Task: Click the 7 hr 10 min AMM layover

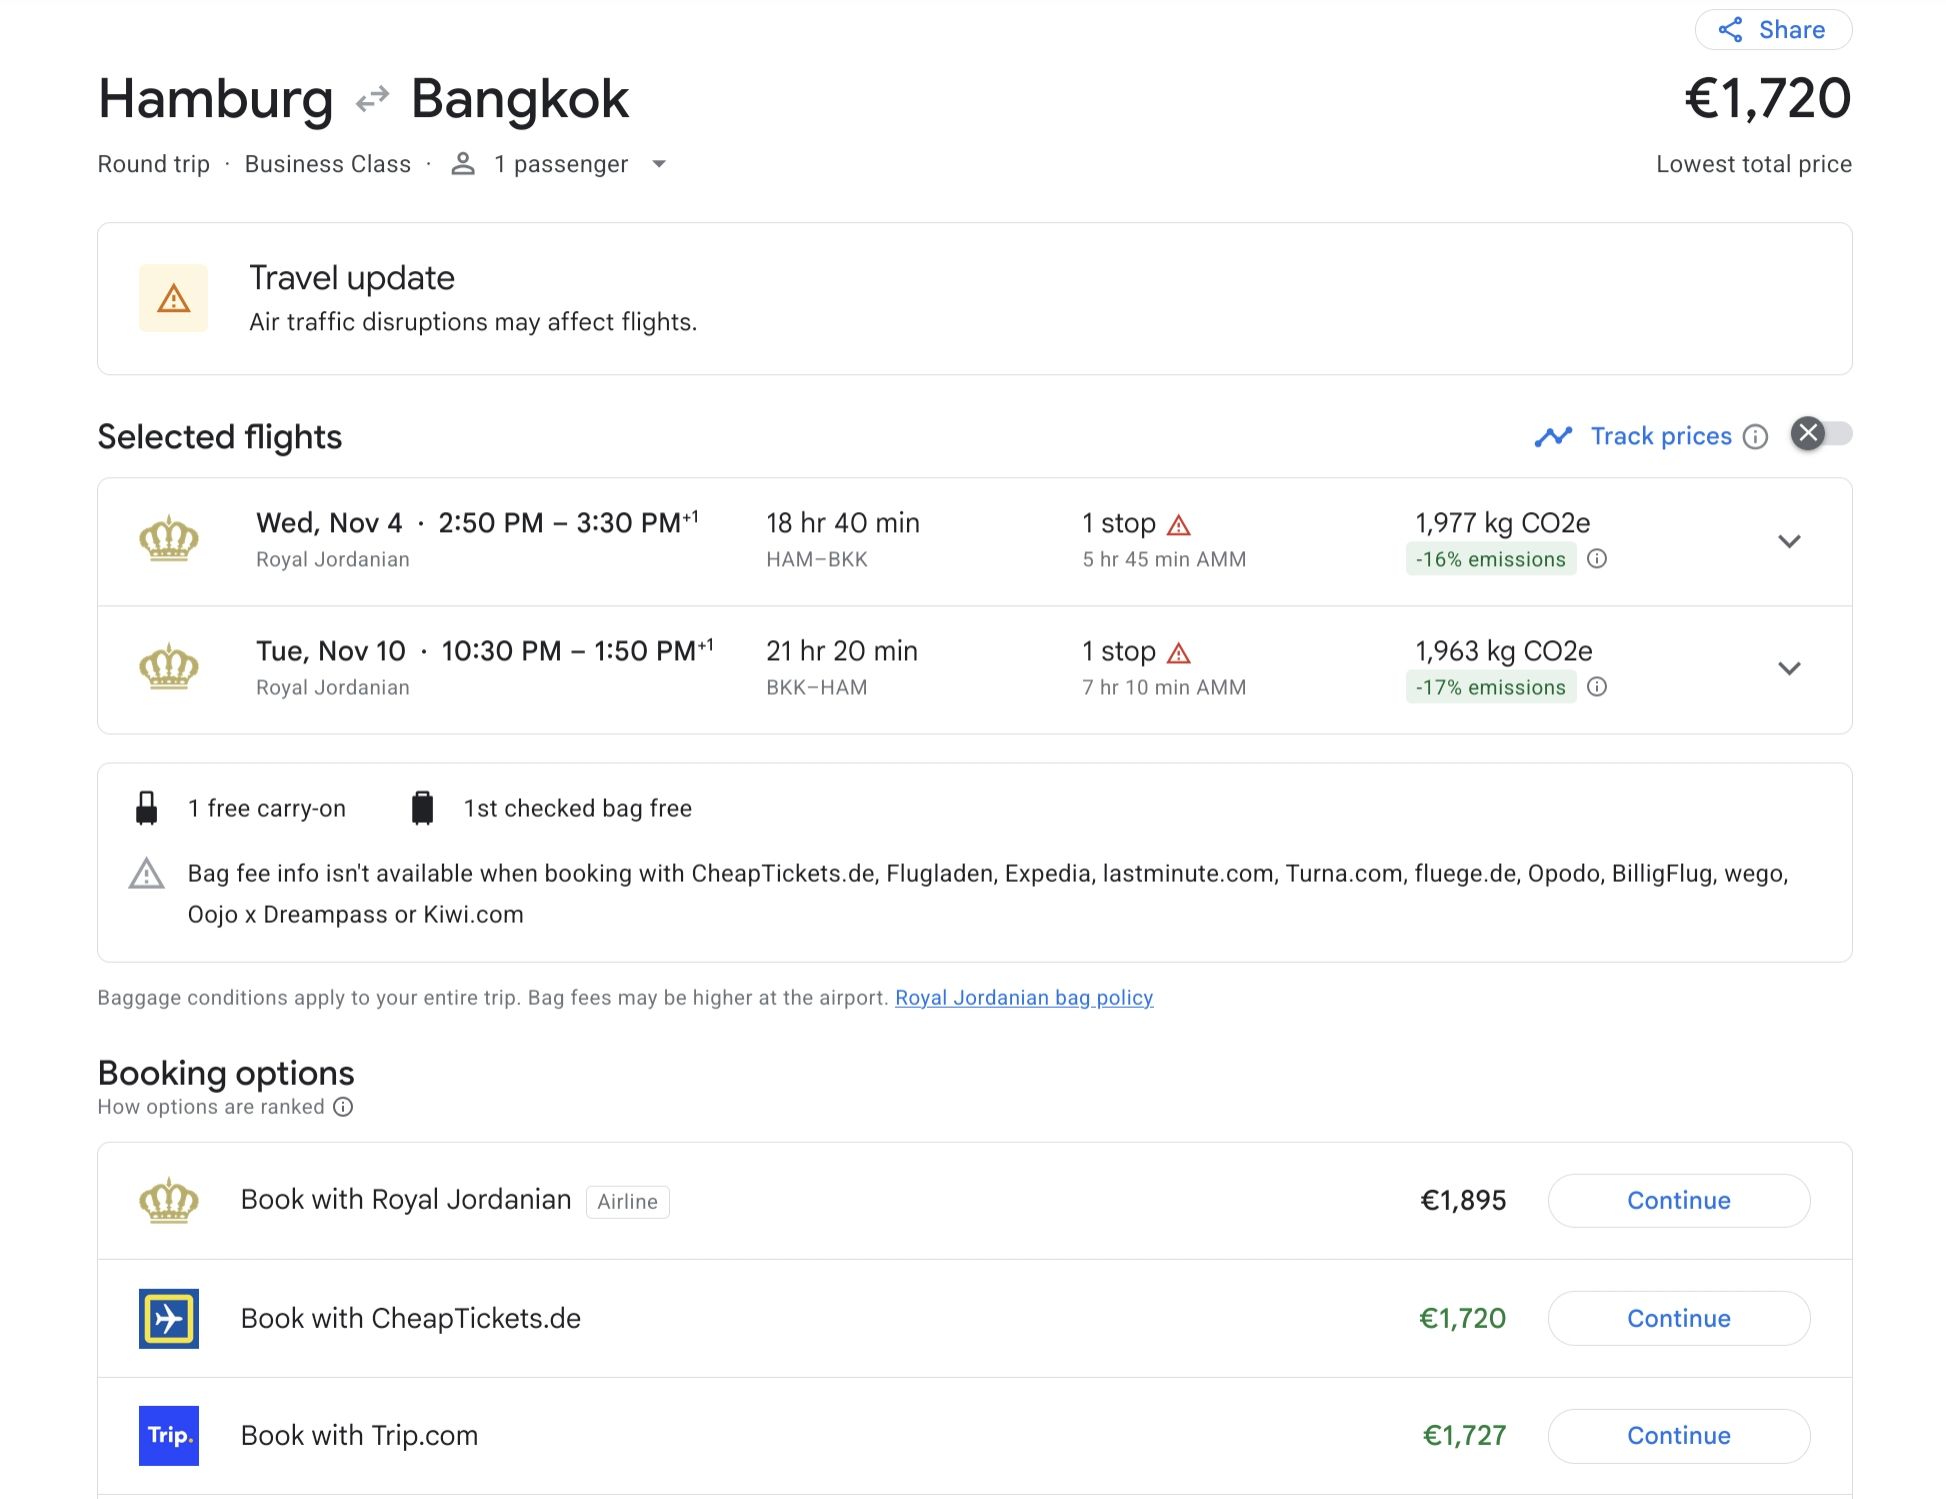Action: click(1164, 687)
